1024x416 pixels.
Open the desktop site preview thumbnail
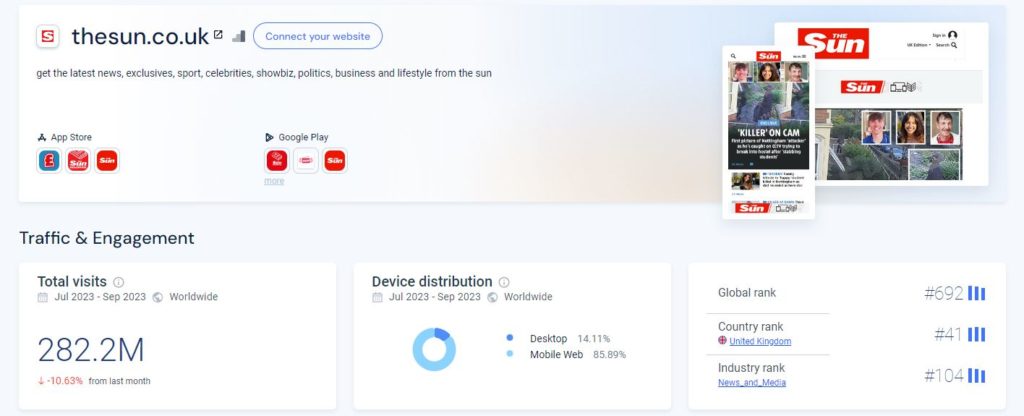901,104
